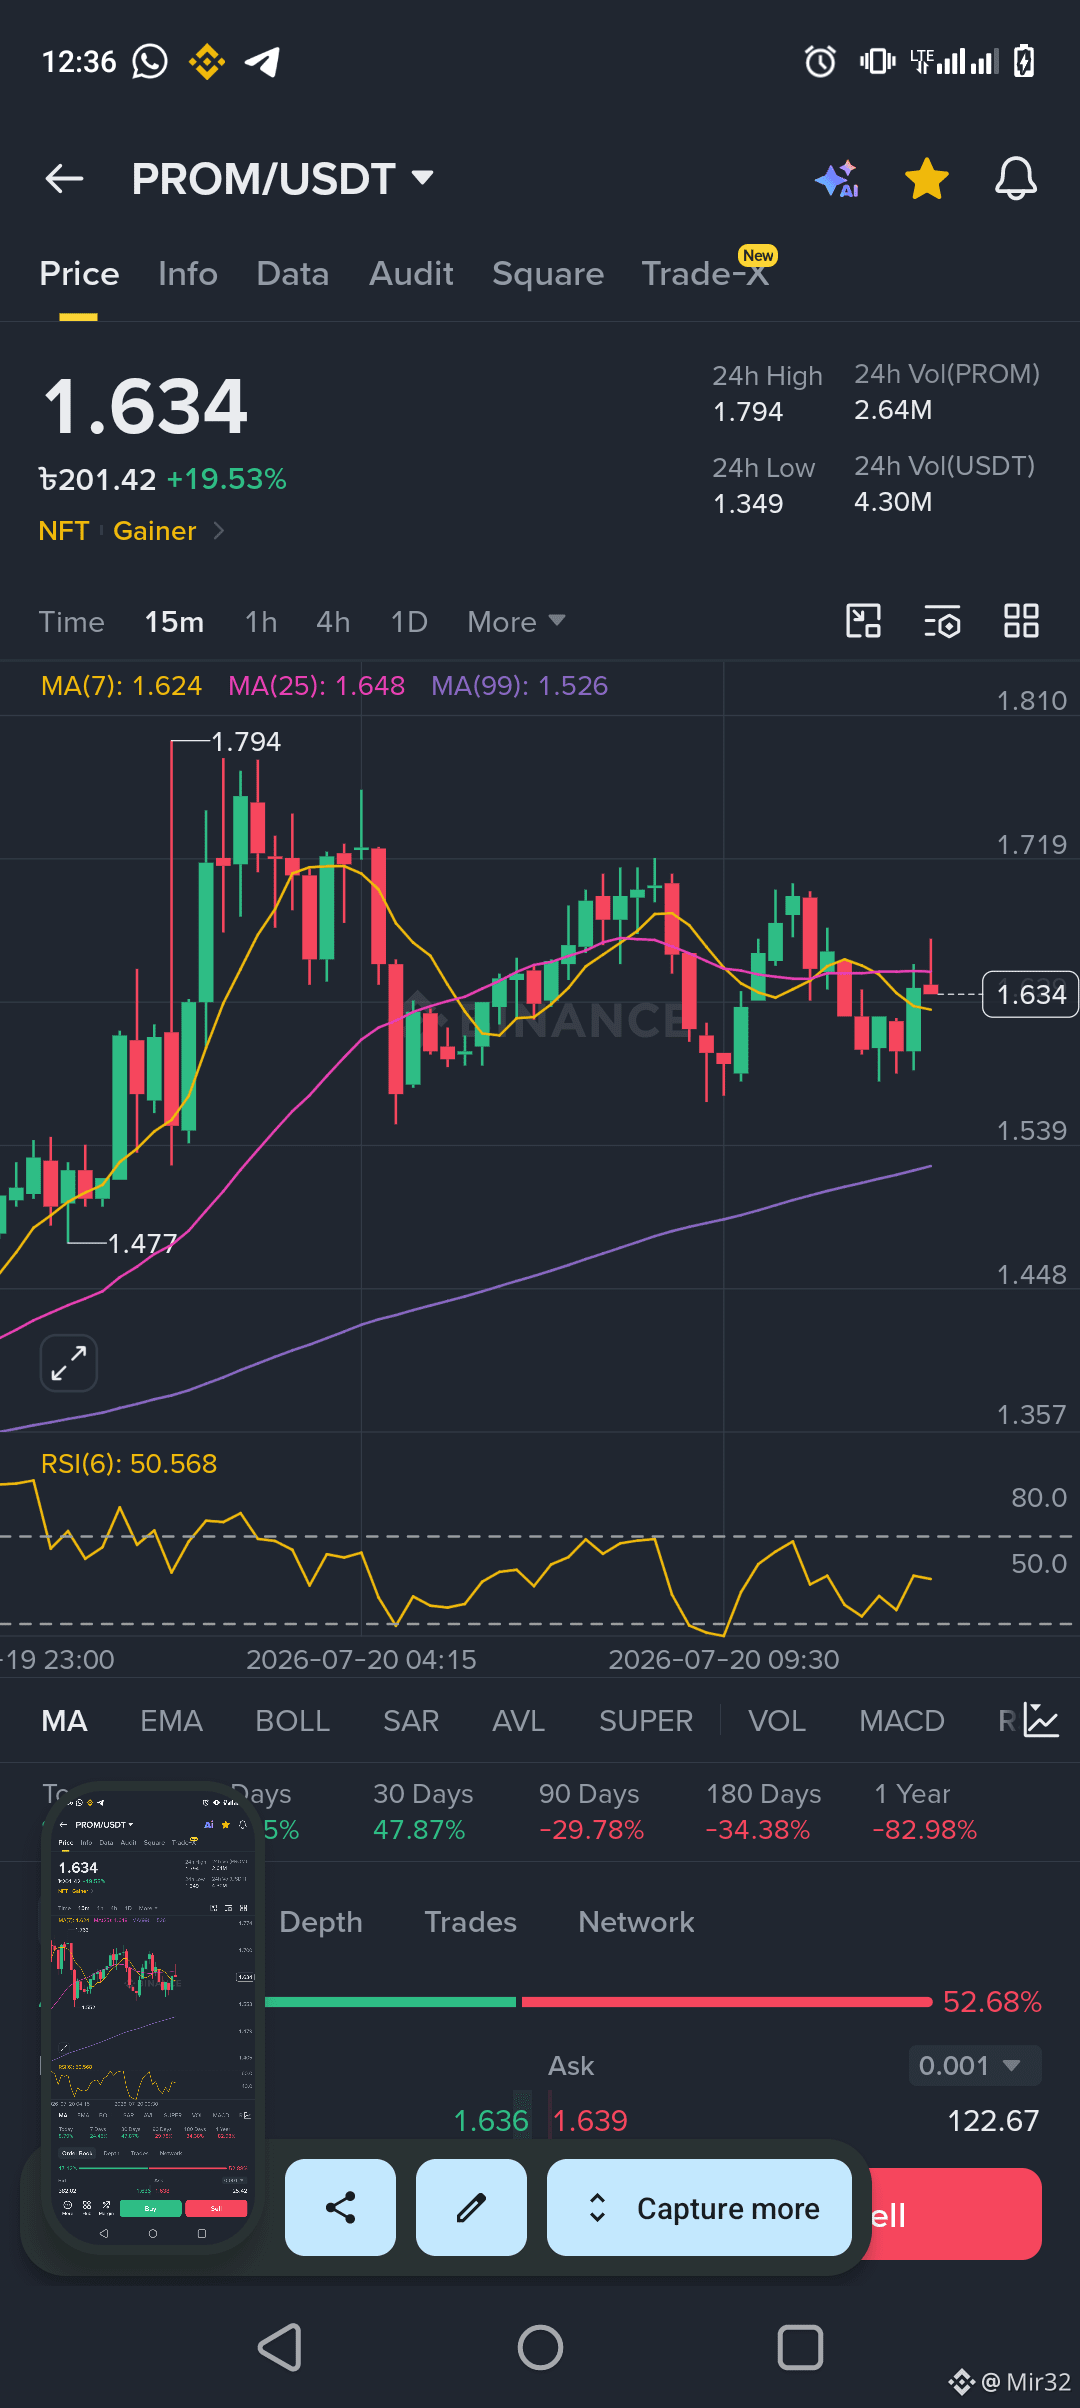Go back with the arrow icon
This screenshot has width=1080, height=2408.
click(64, 179)
